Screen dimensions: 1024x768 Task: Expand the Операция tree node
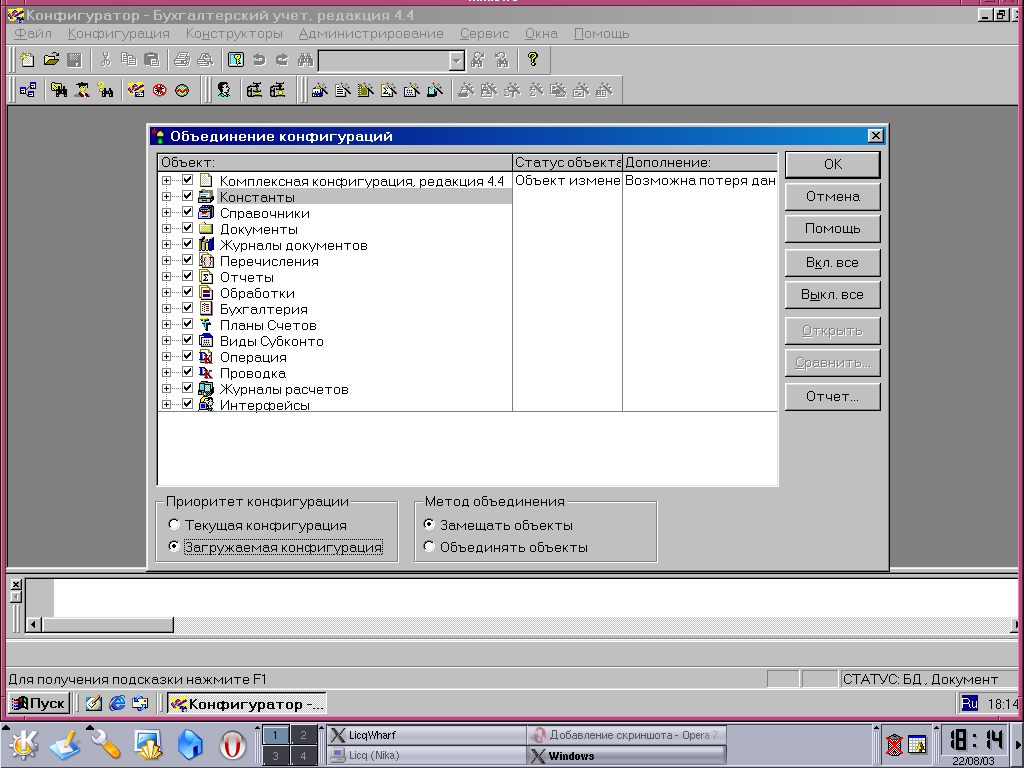[167, 357]
